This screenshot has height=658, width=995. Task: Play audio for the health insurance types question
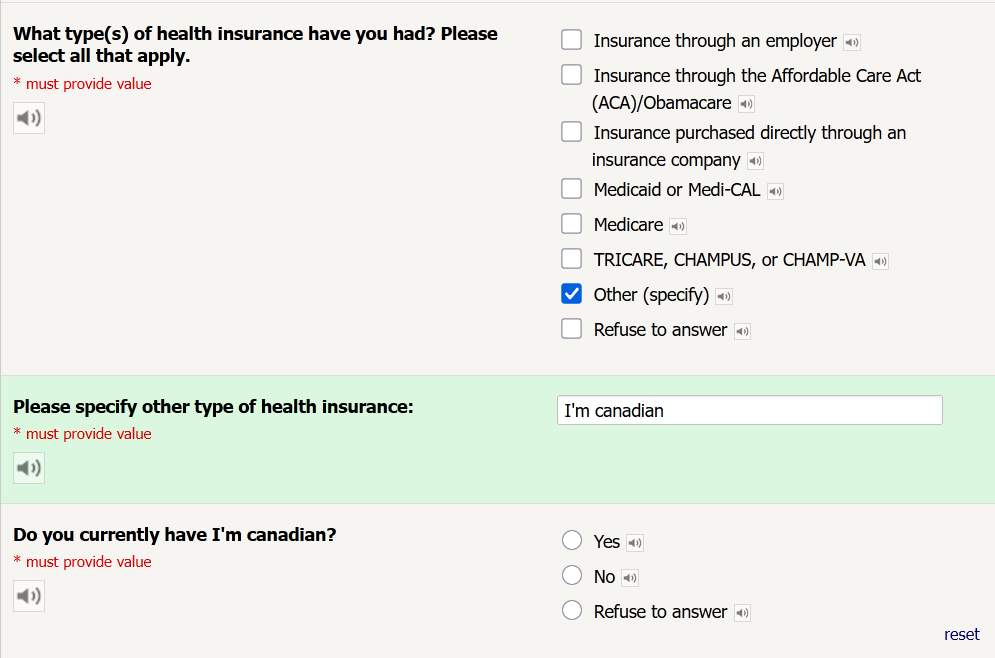click(x=29, y=118)
